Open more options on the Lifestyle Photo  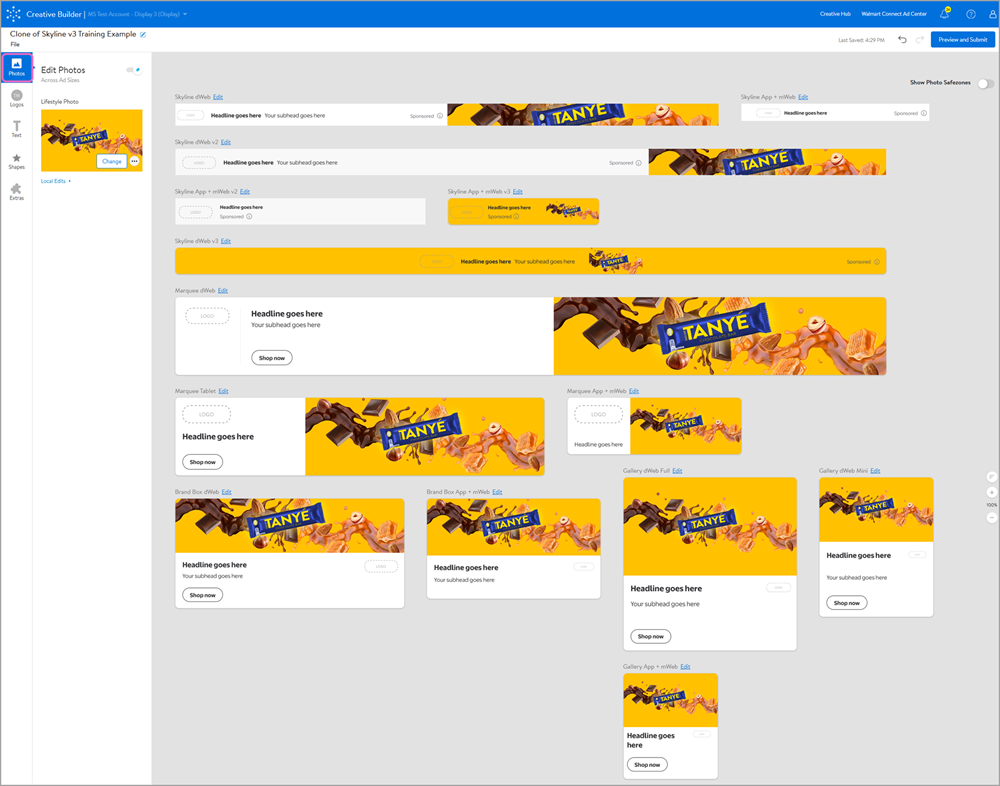[x=135, y=161]
